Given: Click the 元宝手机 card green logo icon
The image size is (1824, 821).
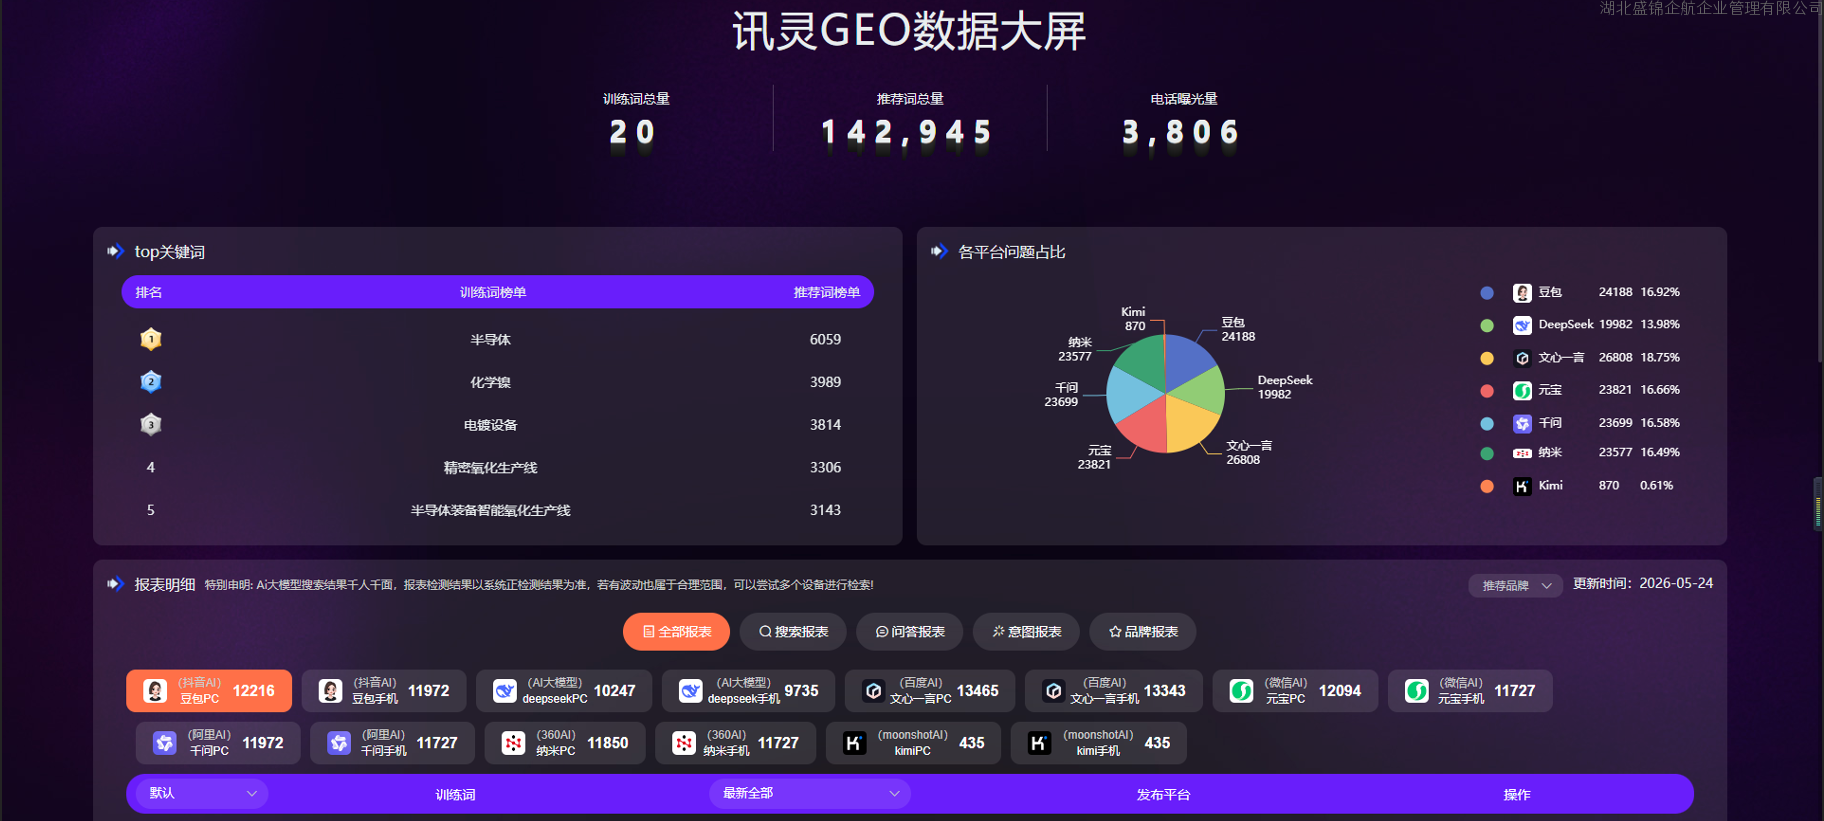Looking at the screenshot, I should tap(1417, 691).
